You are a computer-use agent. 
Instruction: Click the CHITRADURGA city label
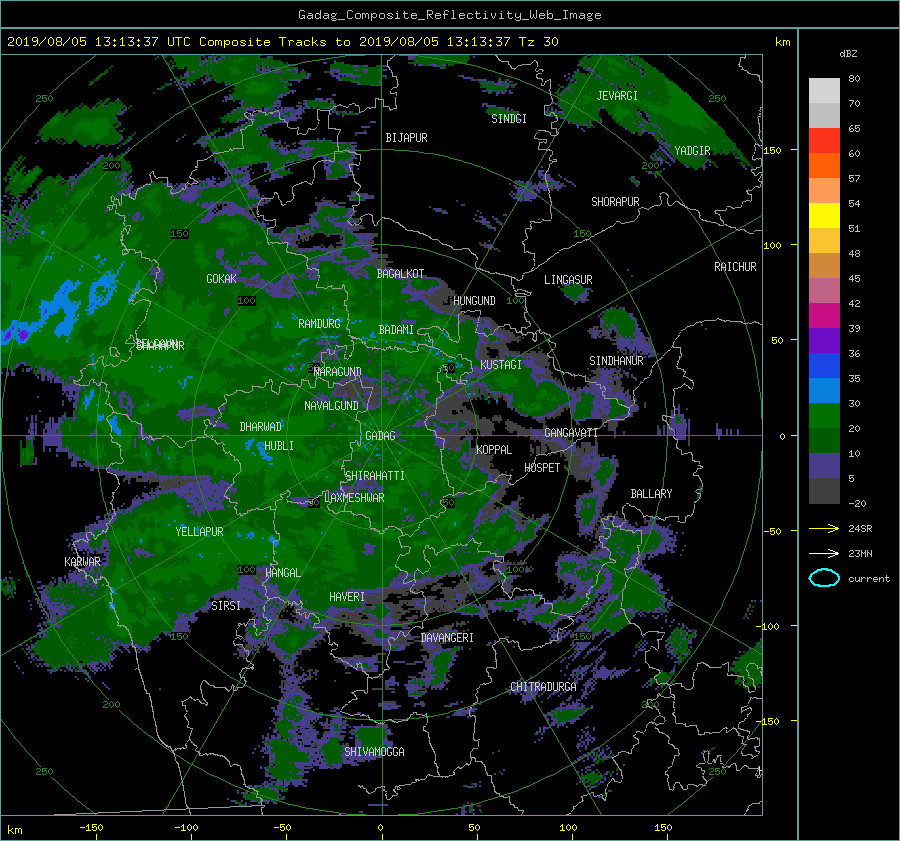543,687
